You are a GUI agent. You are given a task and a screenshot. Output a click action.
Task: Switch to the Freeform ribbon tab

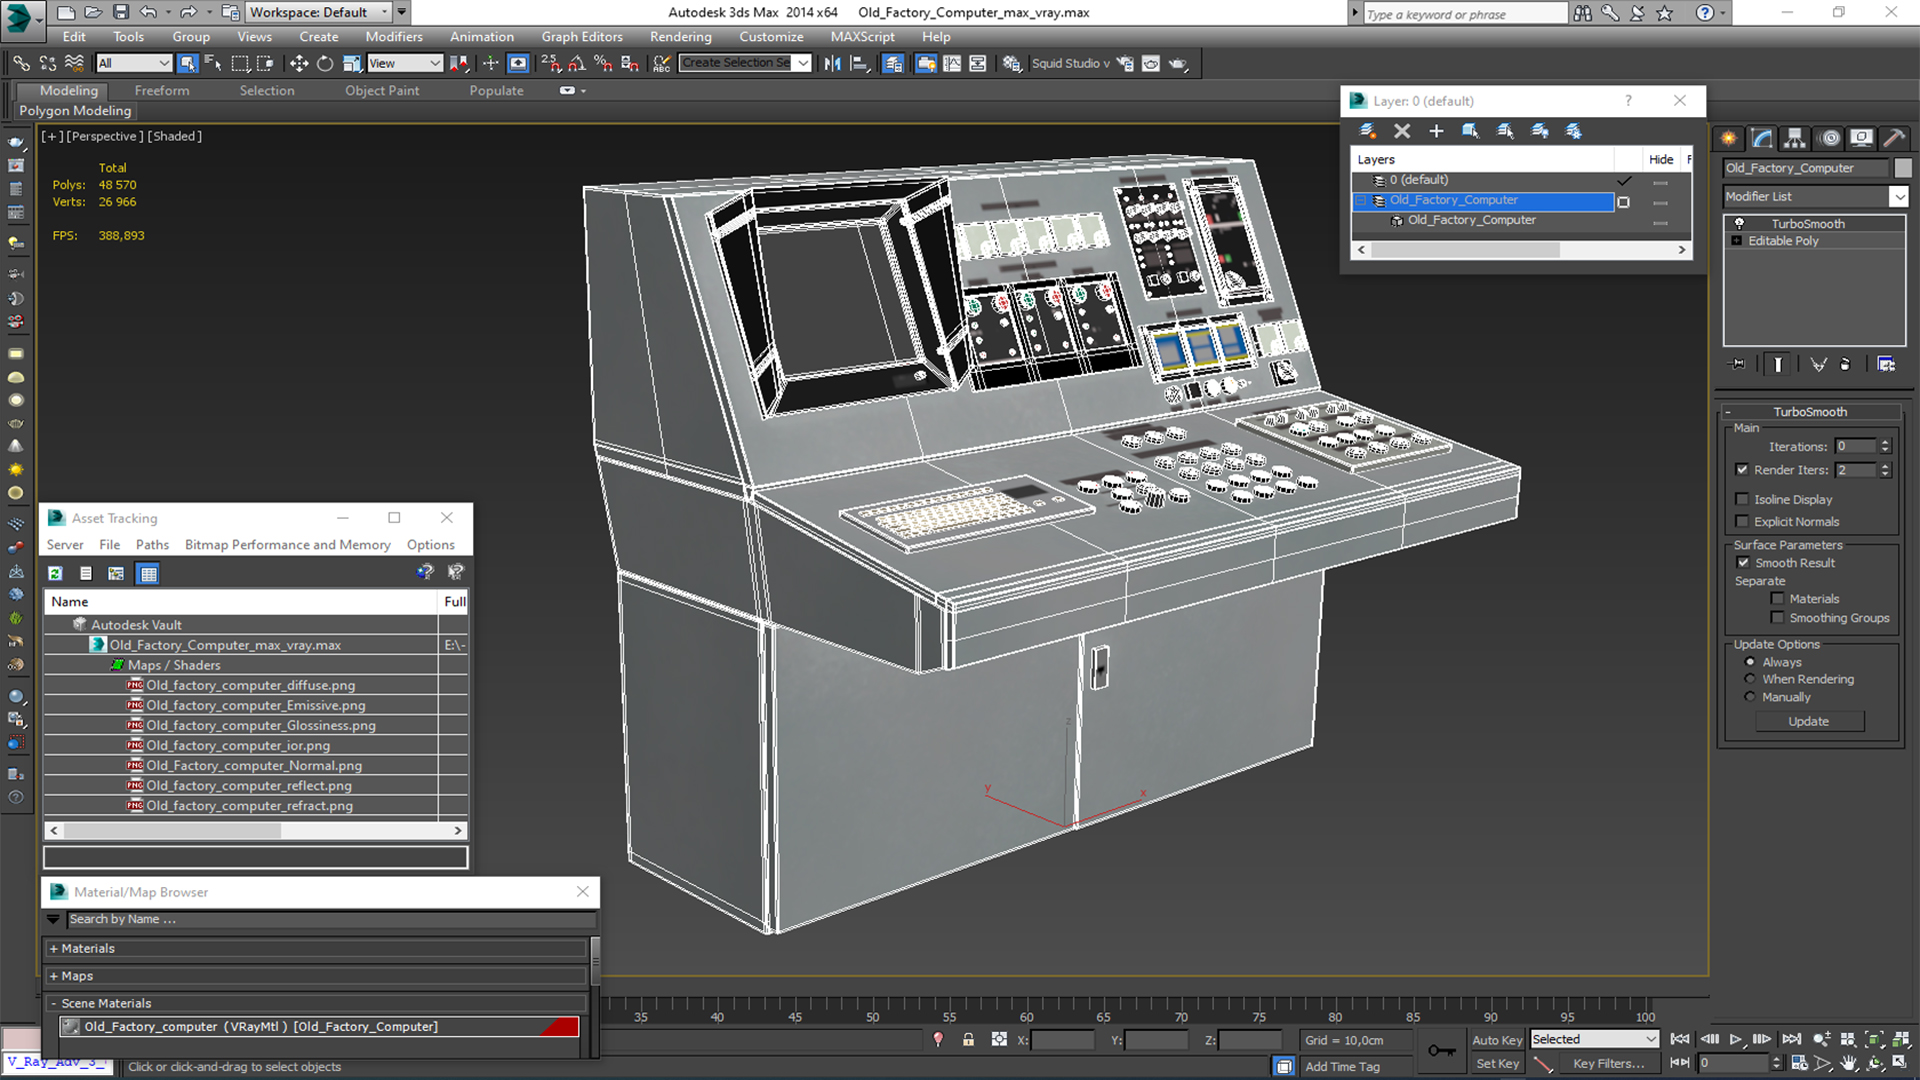pyautogui.click(x=162, y=90)
